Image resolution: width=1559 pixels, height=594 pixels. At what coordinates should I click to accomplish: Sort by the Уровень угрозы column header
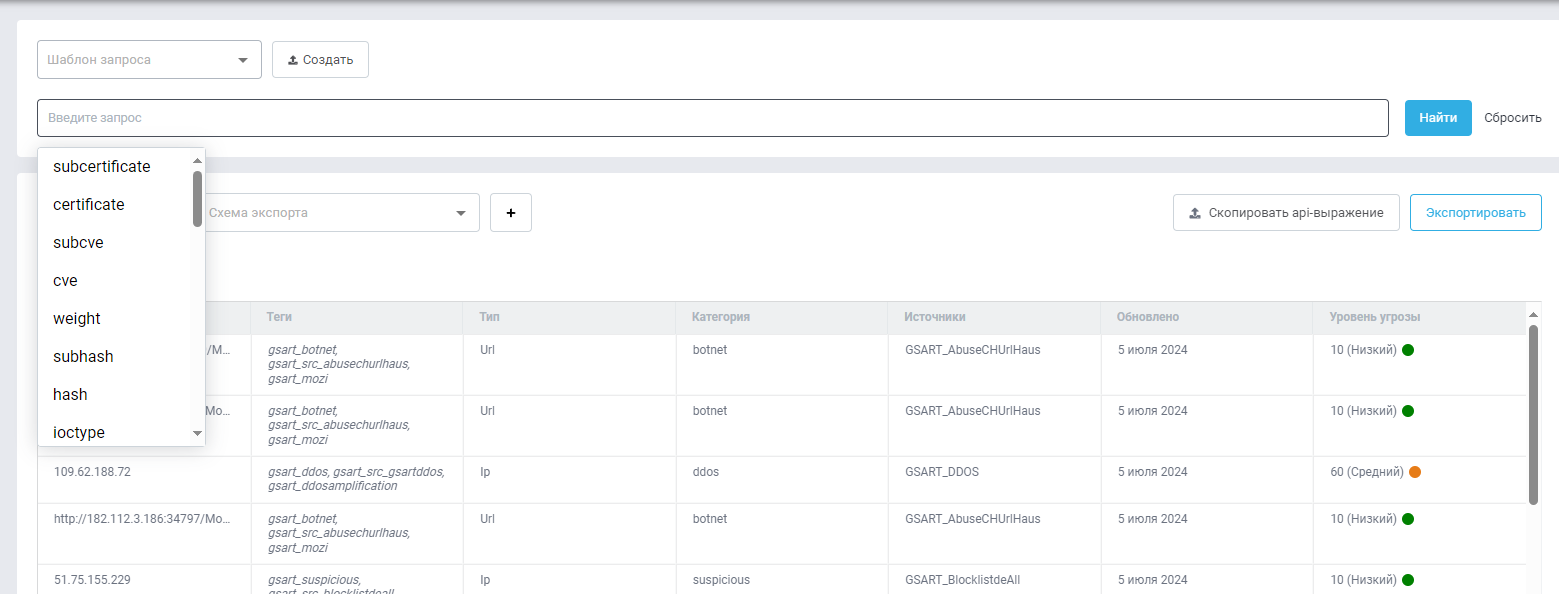coord(1374,317)
